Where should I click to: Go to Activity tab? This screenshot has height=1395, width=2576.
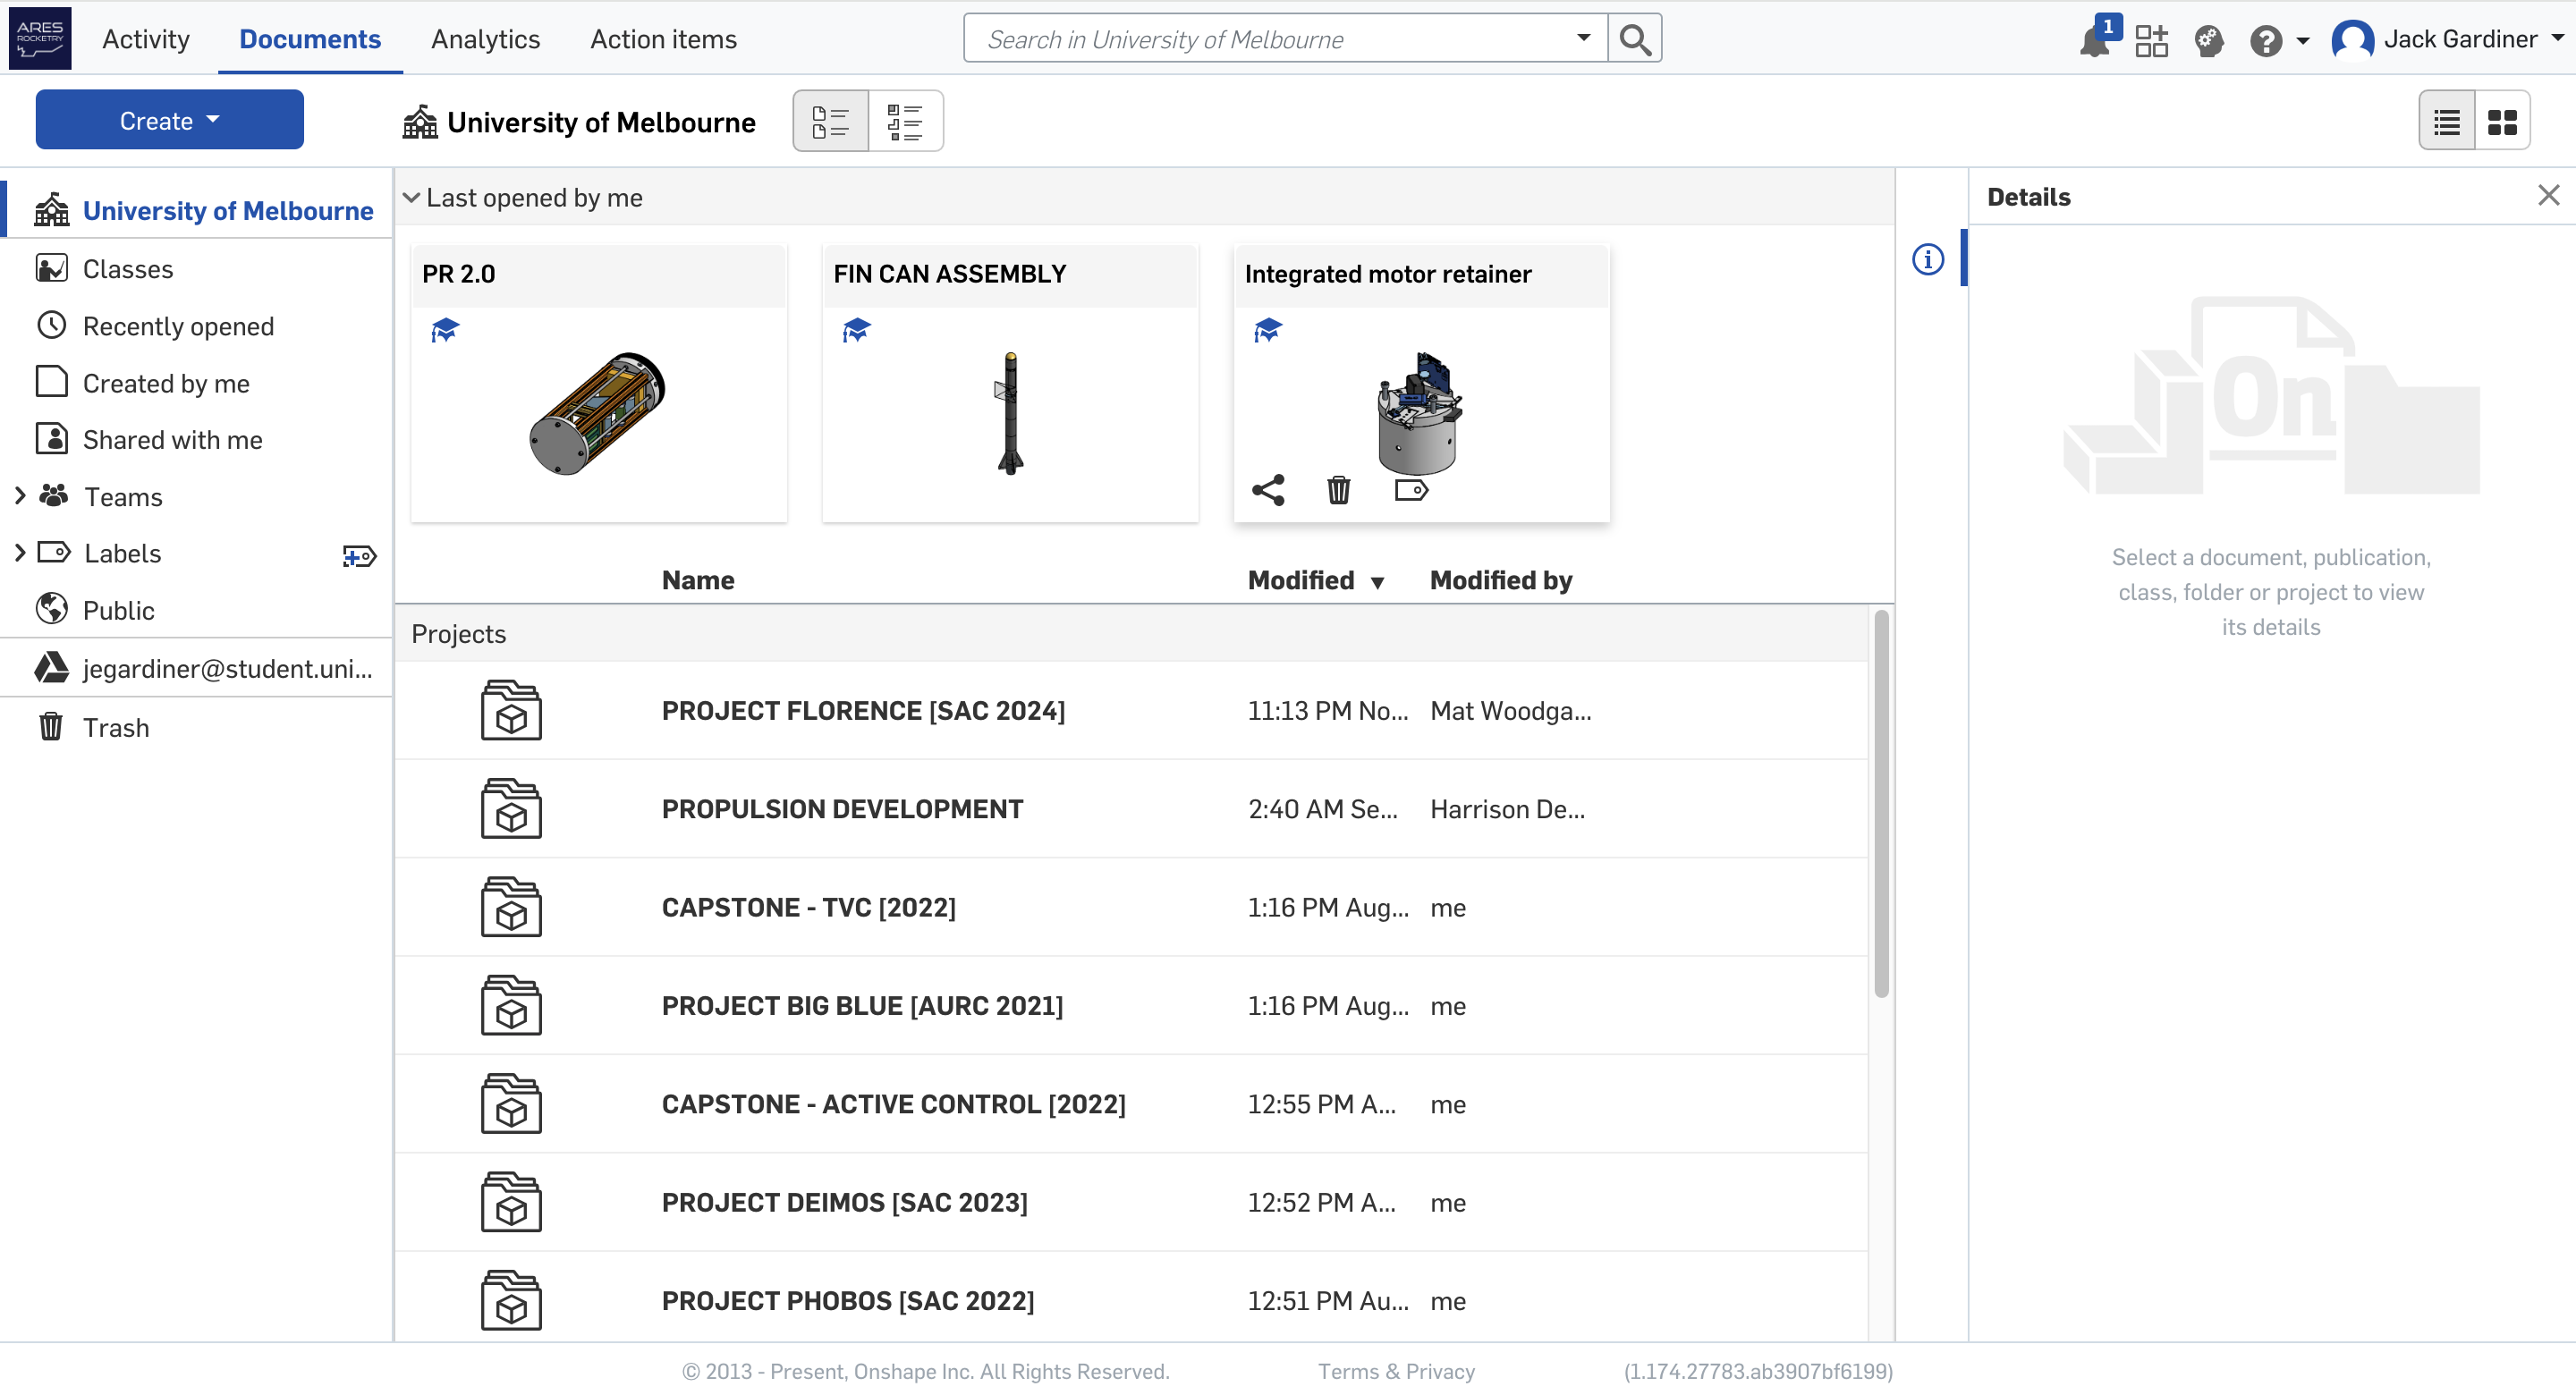coord(146,39)
